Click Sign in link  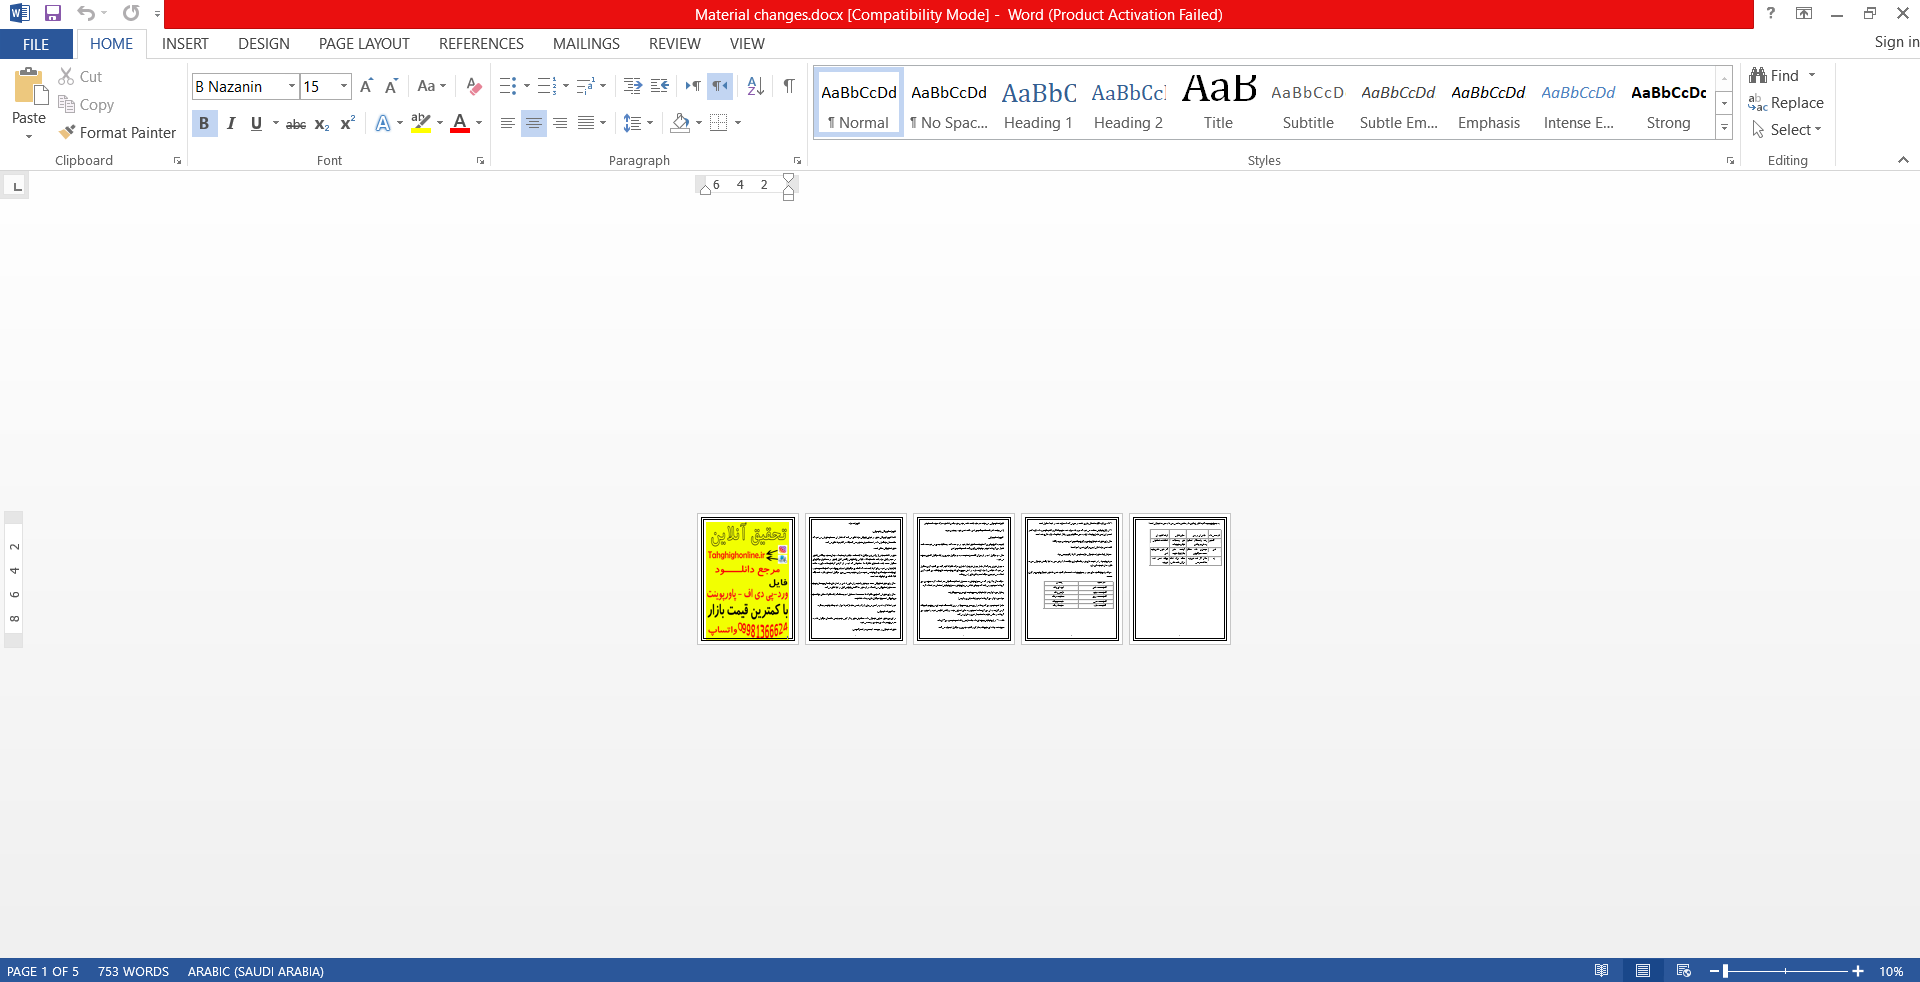click(1896, 42)
